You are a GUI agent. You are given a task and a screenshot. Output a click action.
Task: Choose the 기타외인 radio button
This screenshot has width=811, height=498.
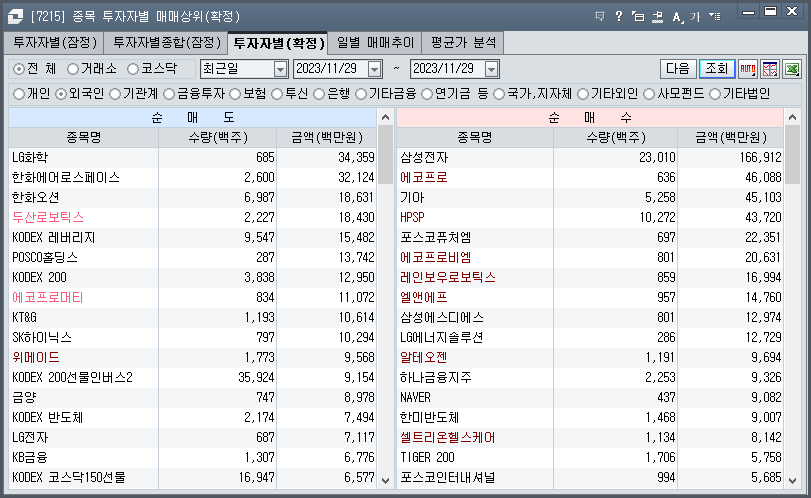583,94
